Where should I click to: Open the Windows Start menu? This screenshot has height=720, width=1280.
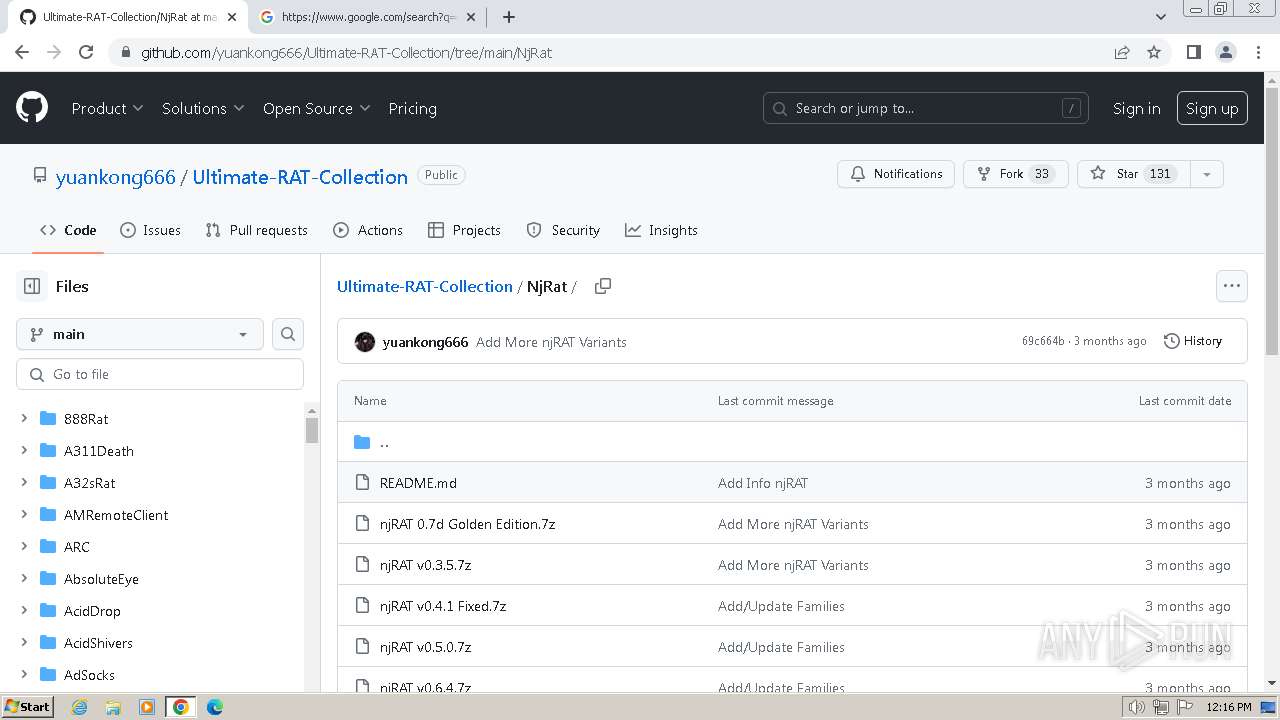[x=27, y=707]
